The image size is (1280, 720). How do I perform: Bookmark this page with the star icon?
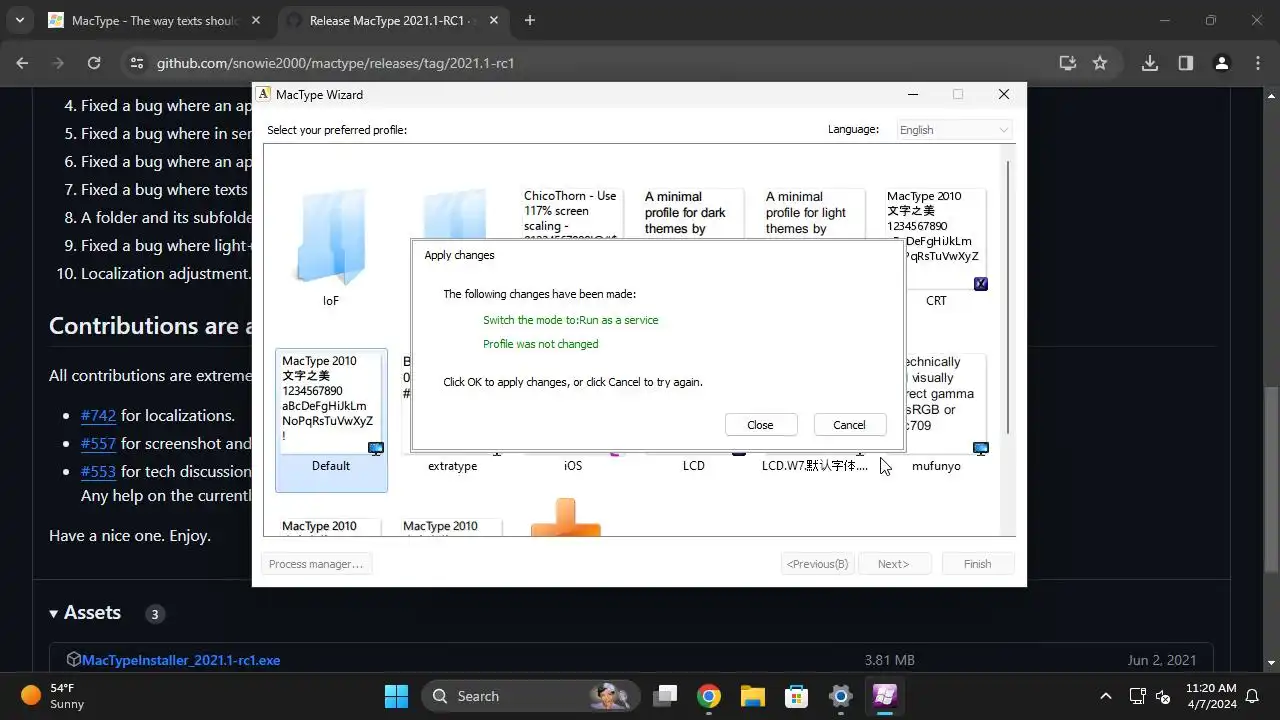pyautogui.click(x=1100, y=63)
